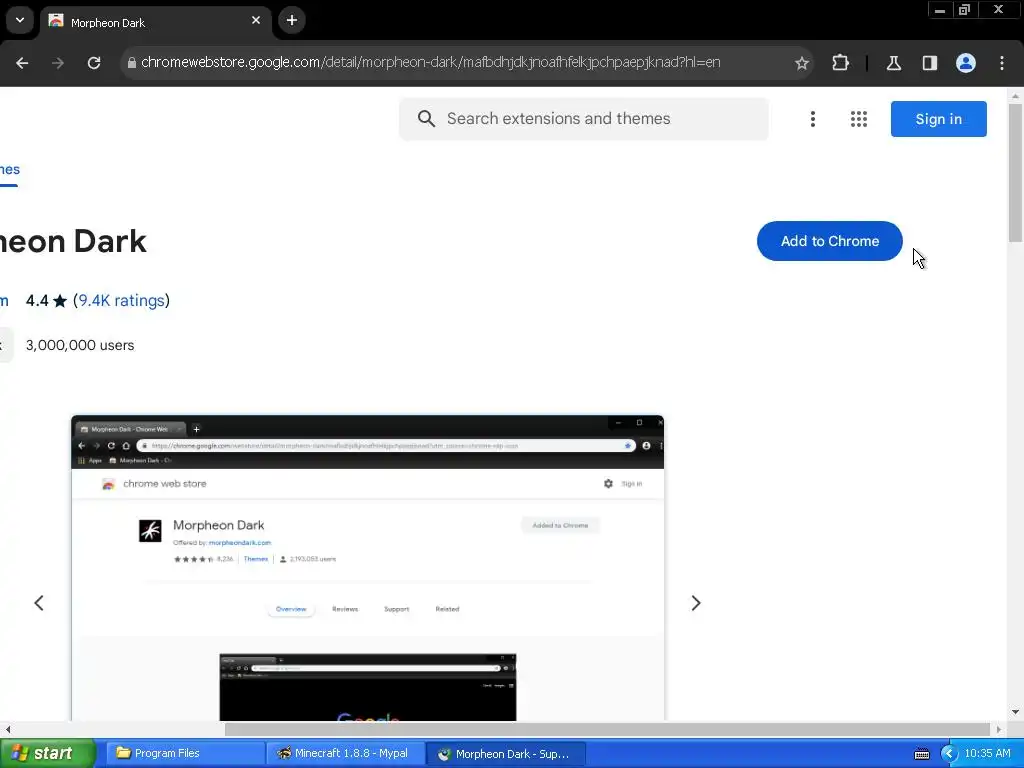The image size is (1024, 768).
Task: Click the scroll down arrow
Action: pos(1016,712)
